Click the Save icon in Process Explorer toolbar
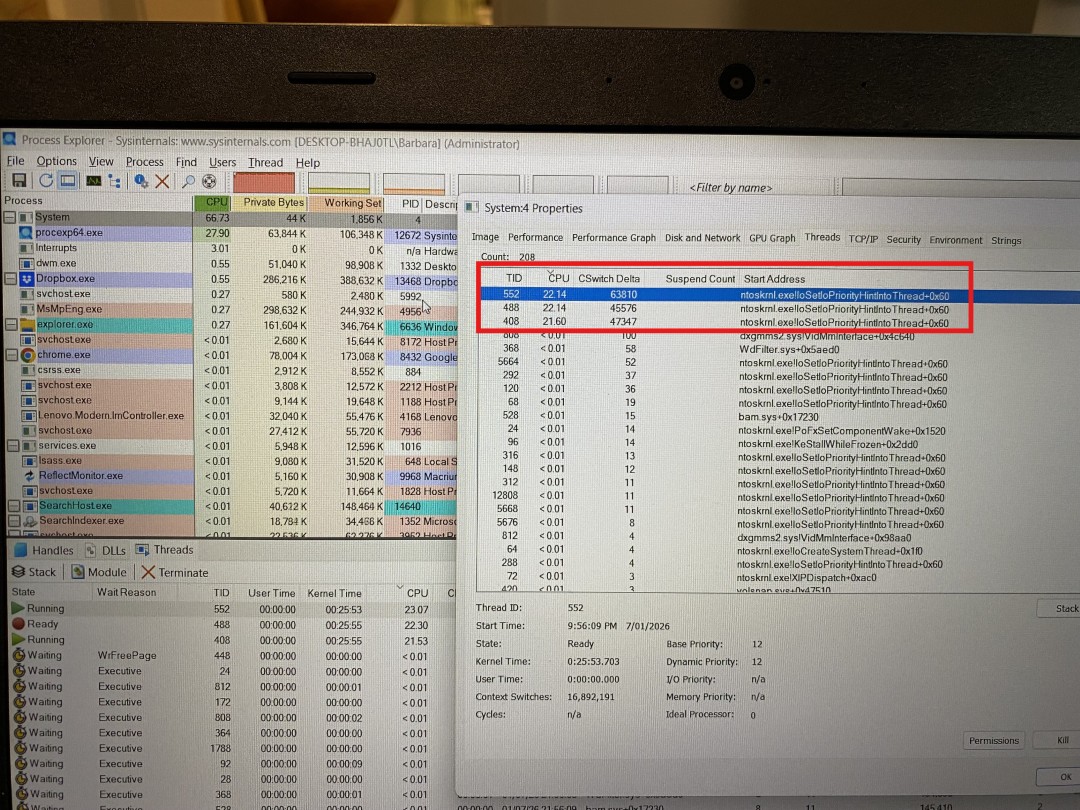This screenshot has height=810, width=1080. tap(19, 181)
